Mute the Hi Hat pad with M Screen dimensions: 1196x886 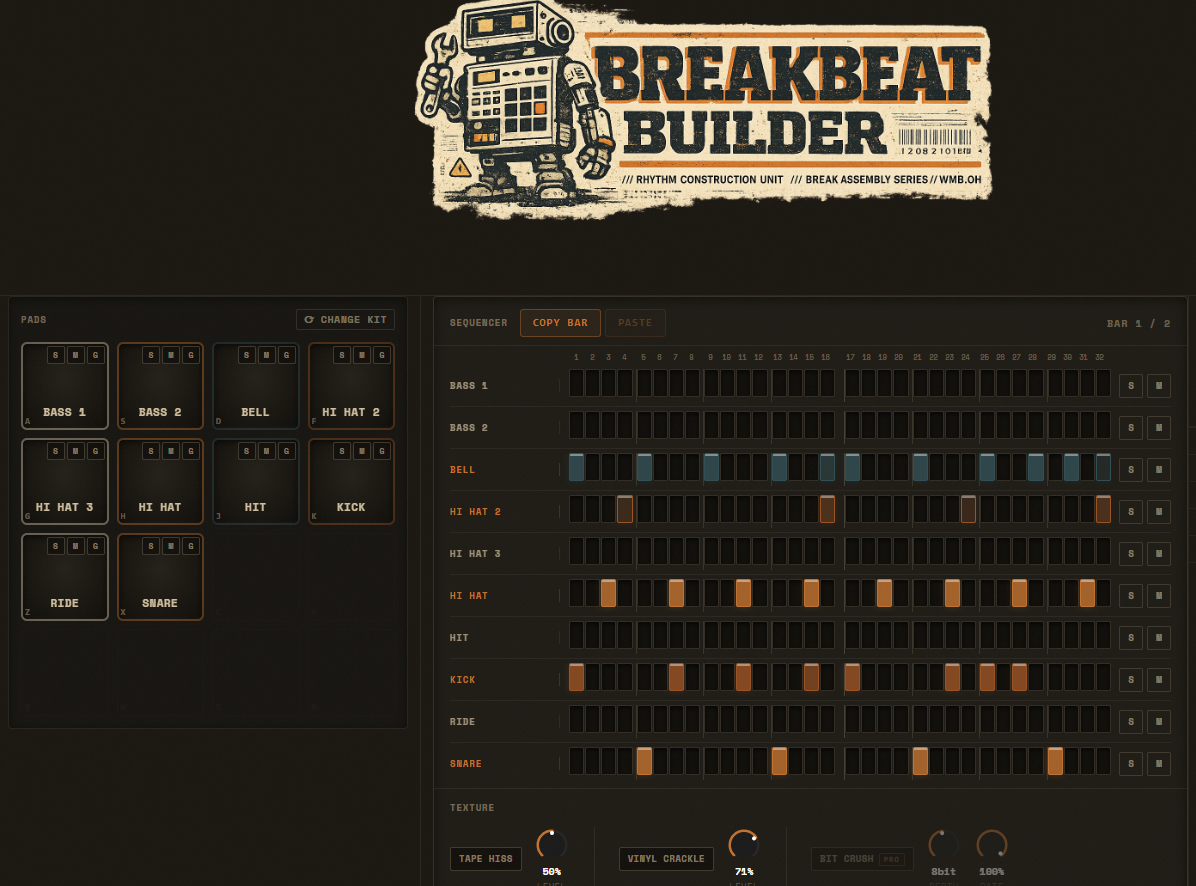coord(171,451)
